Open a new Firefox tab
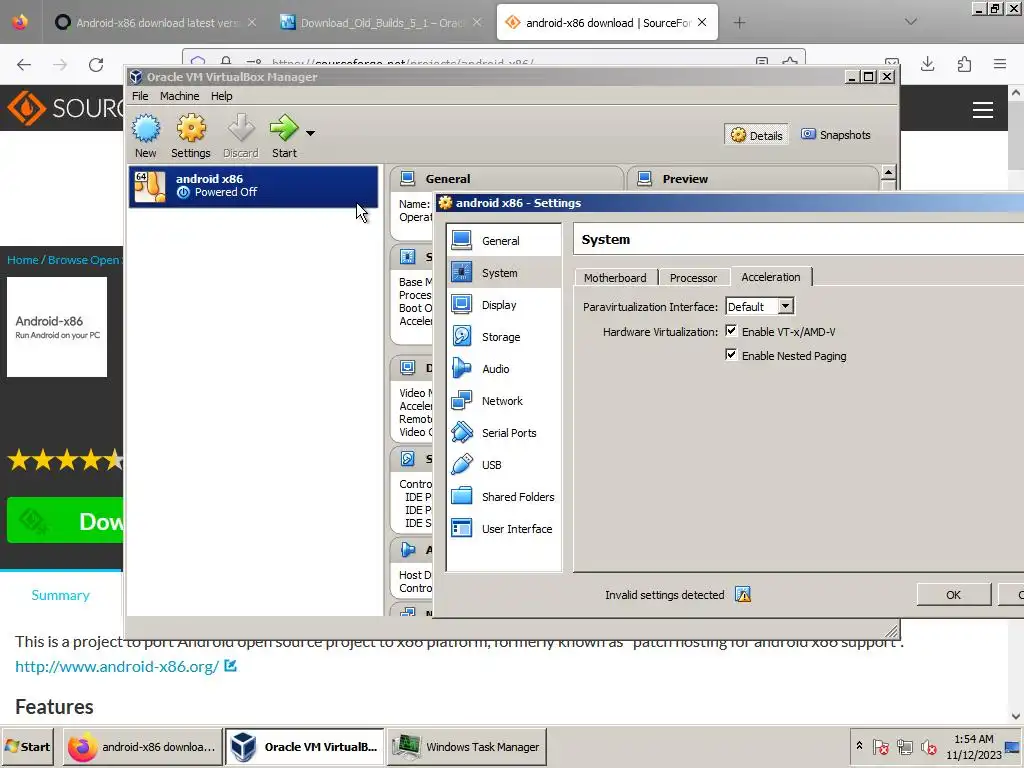Viewport: 1024px width, 768px height. click(739, 23)
